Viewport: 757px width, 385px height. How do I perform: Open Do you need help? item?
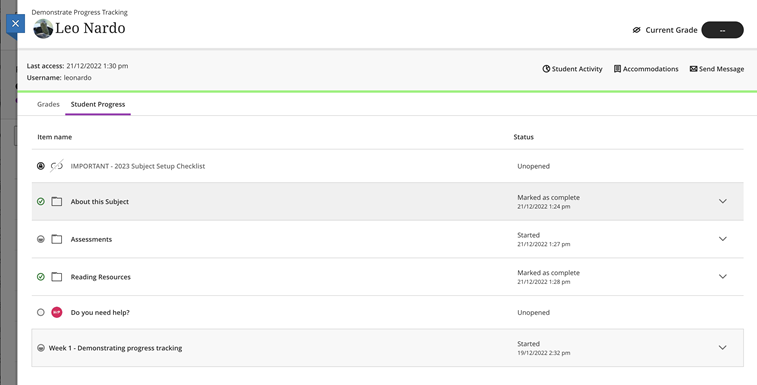click(x=100, y=313)
